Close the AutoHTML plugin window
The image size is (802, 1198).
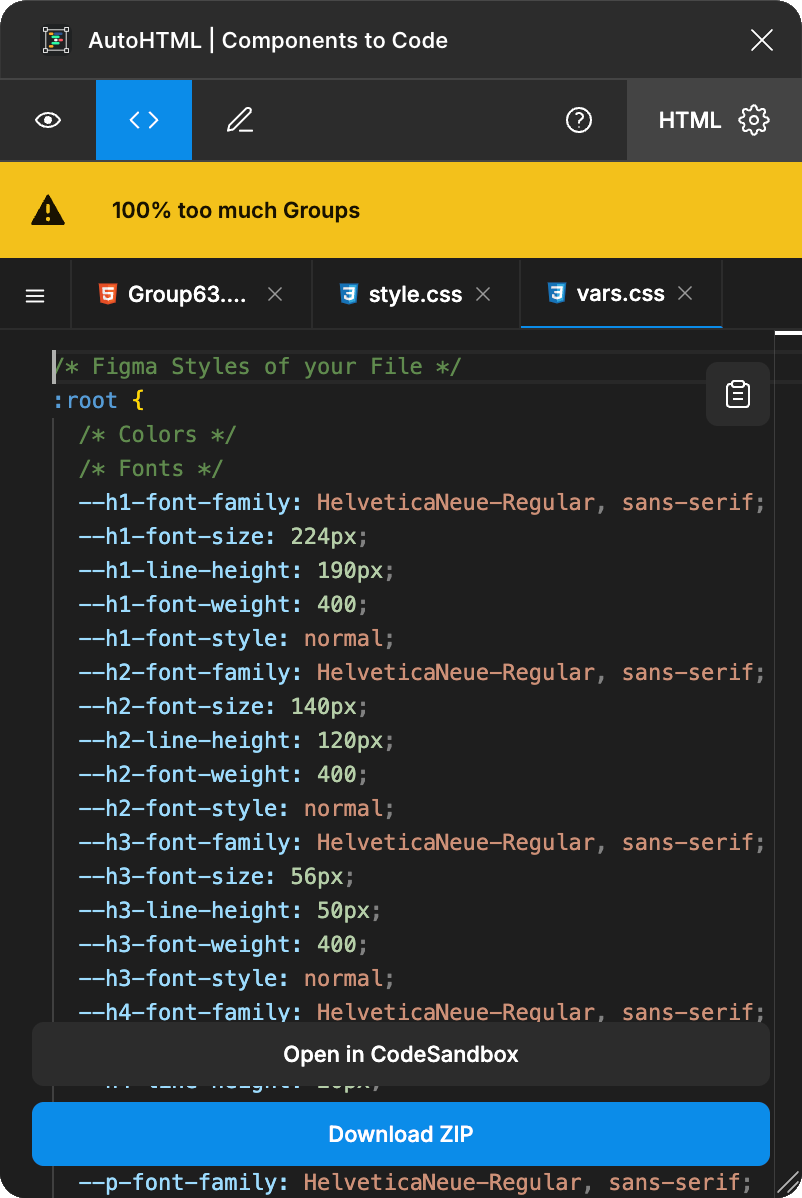point(762,40)
